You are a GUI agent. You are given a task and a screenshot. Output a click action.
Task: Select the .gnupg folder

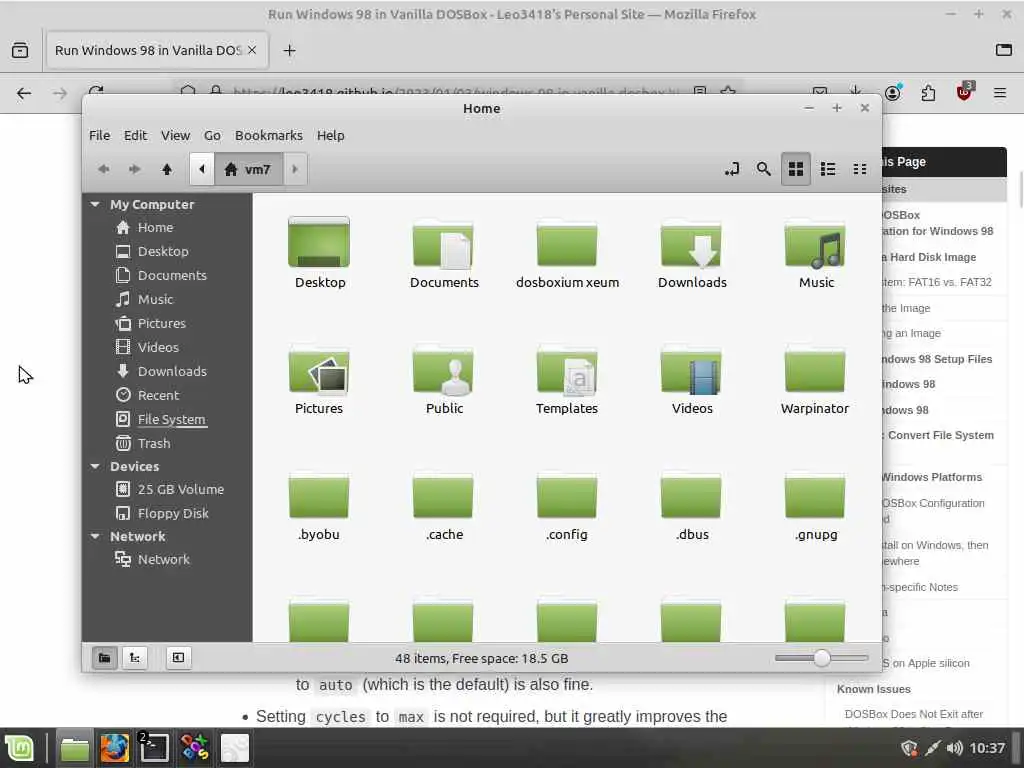(815, 496)
